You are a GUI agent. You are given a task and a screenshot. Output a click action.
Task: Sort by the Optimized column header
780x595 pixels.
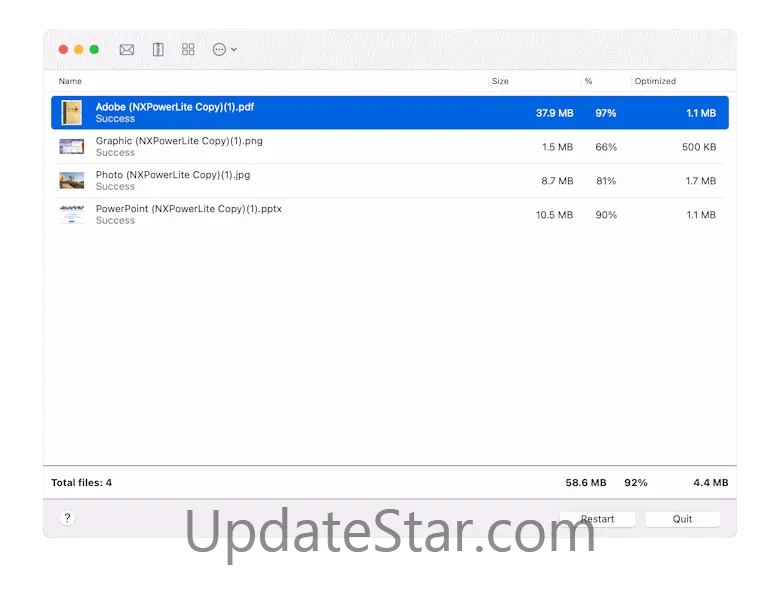[x=655, y=81]
